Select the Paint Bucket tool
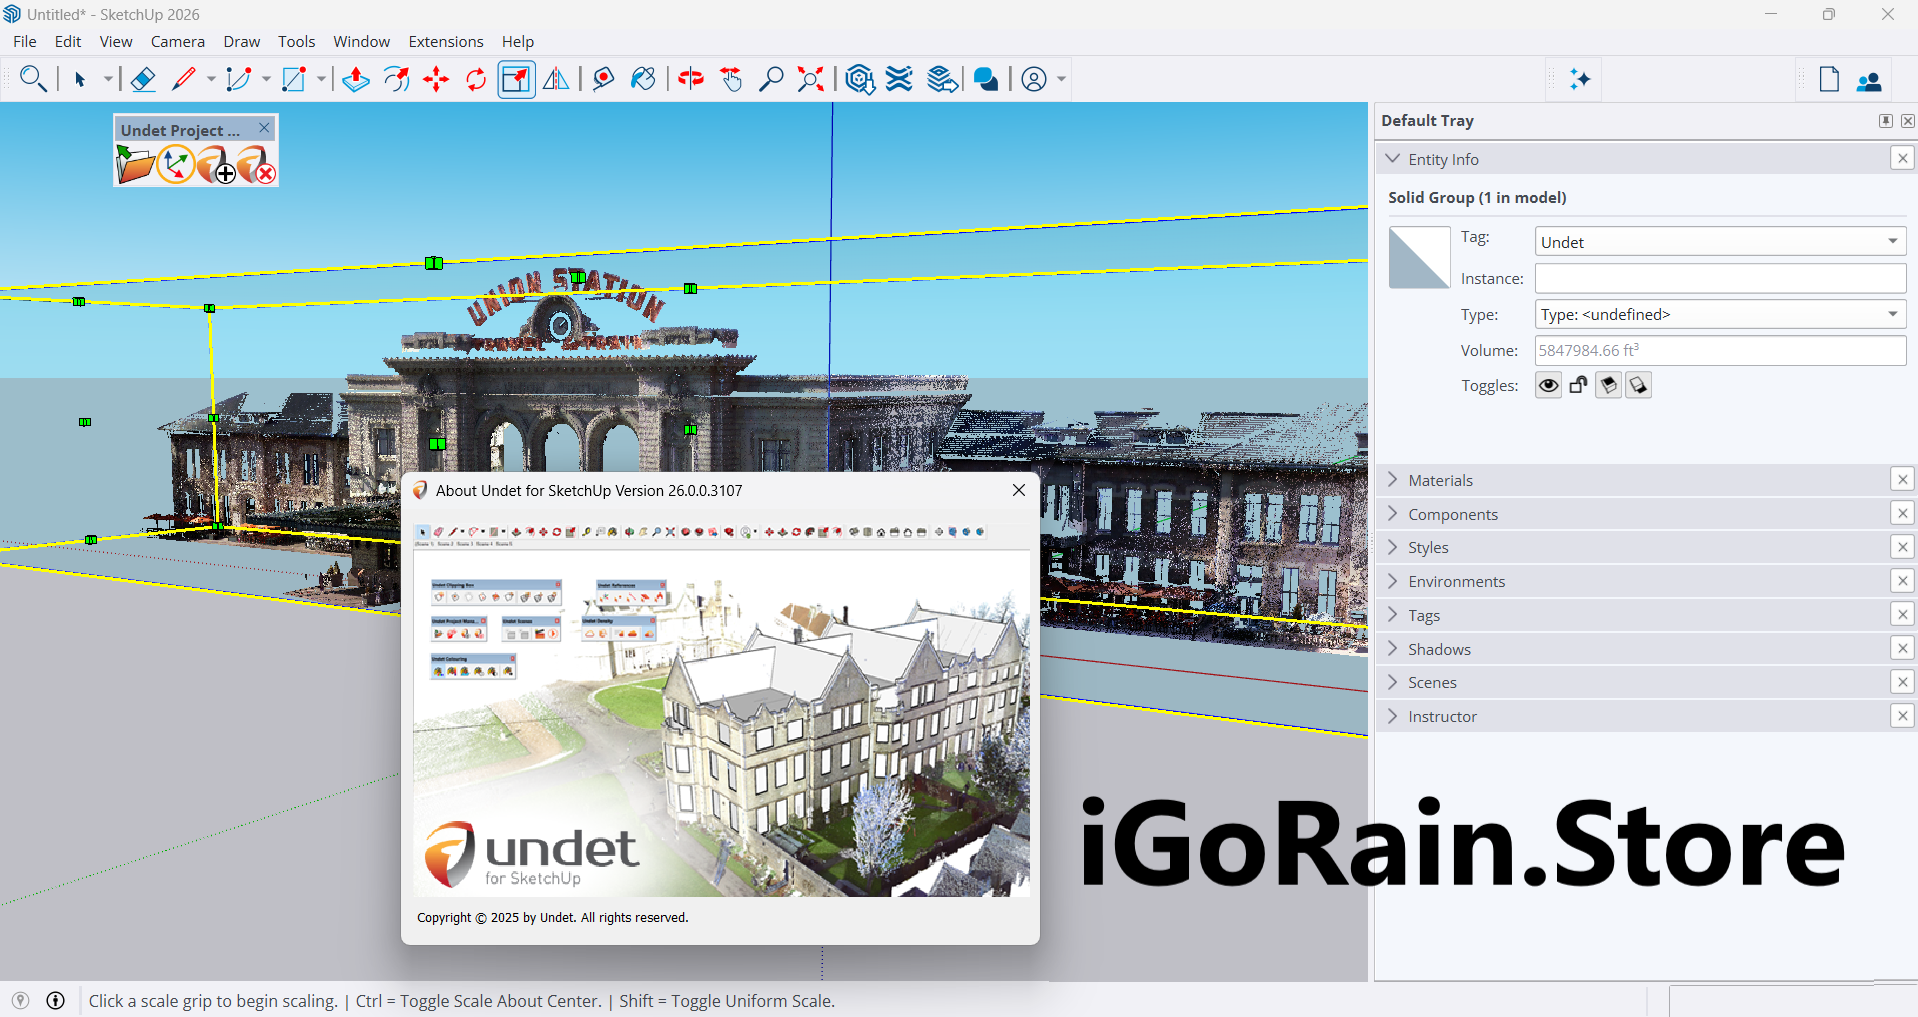The image size is (1918, 1017). 643,79
